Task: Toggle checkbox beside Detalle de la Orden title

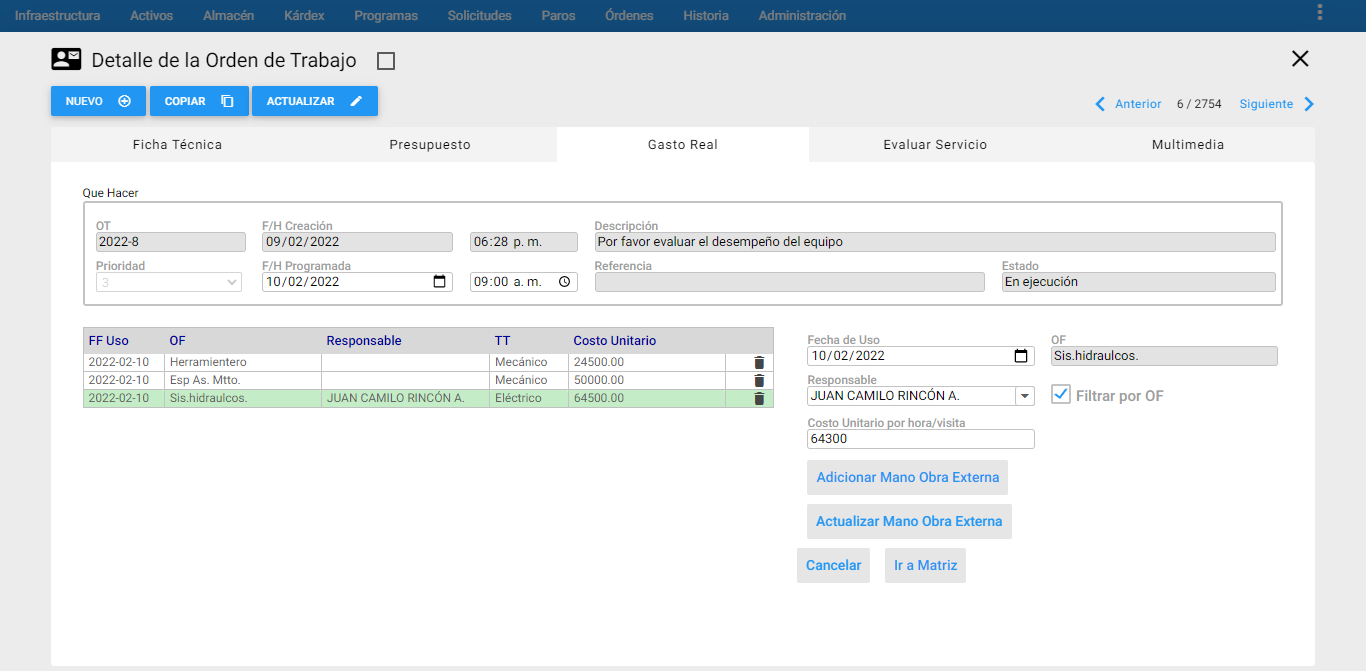Action: (386, 61)
